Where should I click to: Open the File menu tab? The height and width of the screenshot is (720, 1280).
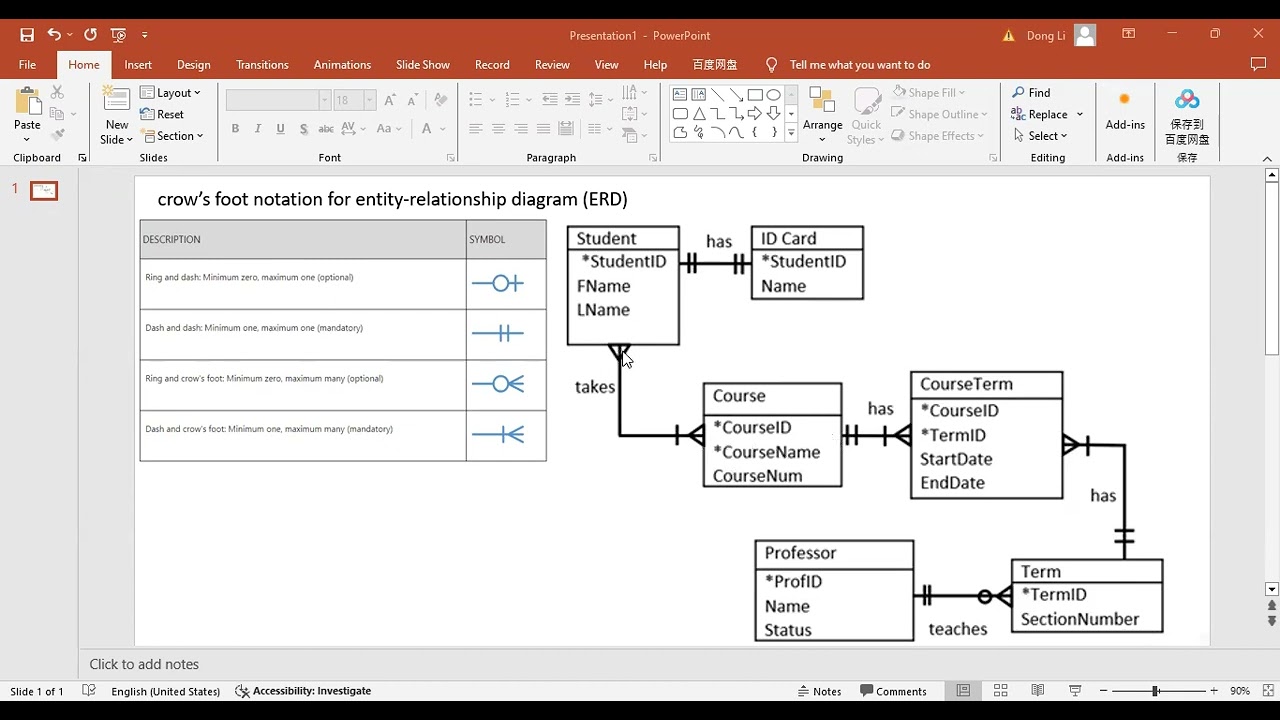click(27, 64)
